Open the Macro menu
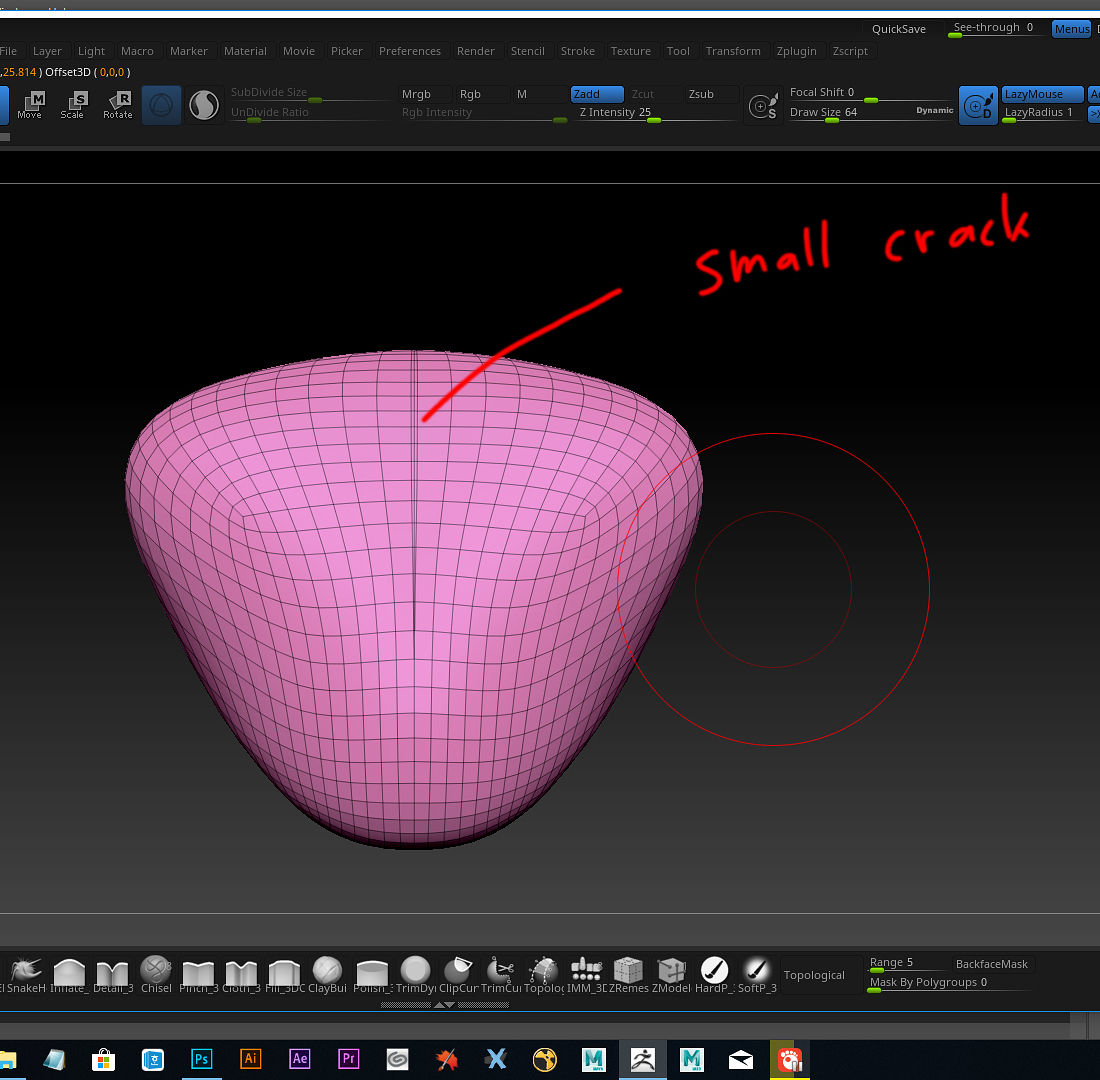The image size is (1100, 1080). [137, 51]
